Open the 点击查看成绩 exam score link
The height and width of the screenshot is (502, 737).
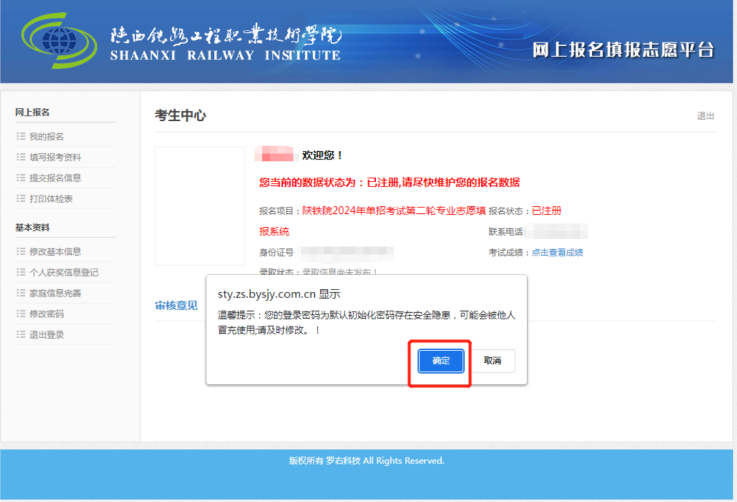tap(557, 252)
